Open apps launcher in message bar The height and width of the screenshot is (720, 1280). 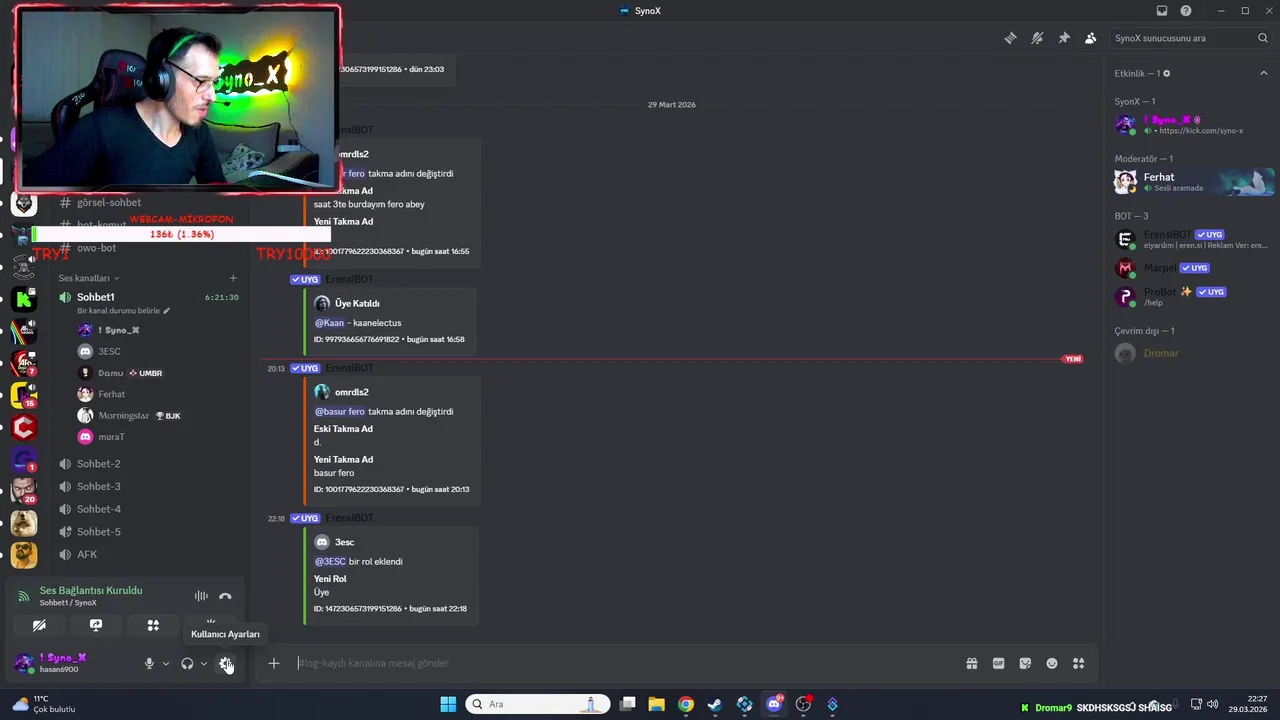[1078, 663]
